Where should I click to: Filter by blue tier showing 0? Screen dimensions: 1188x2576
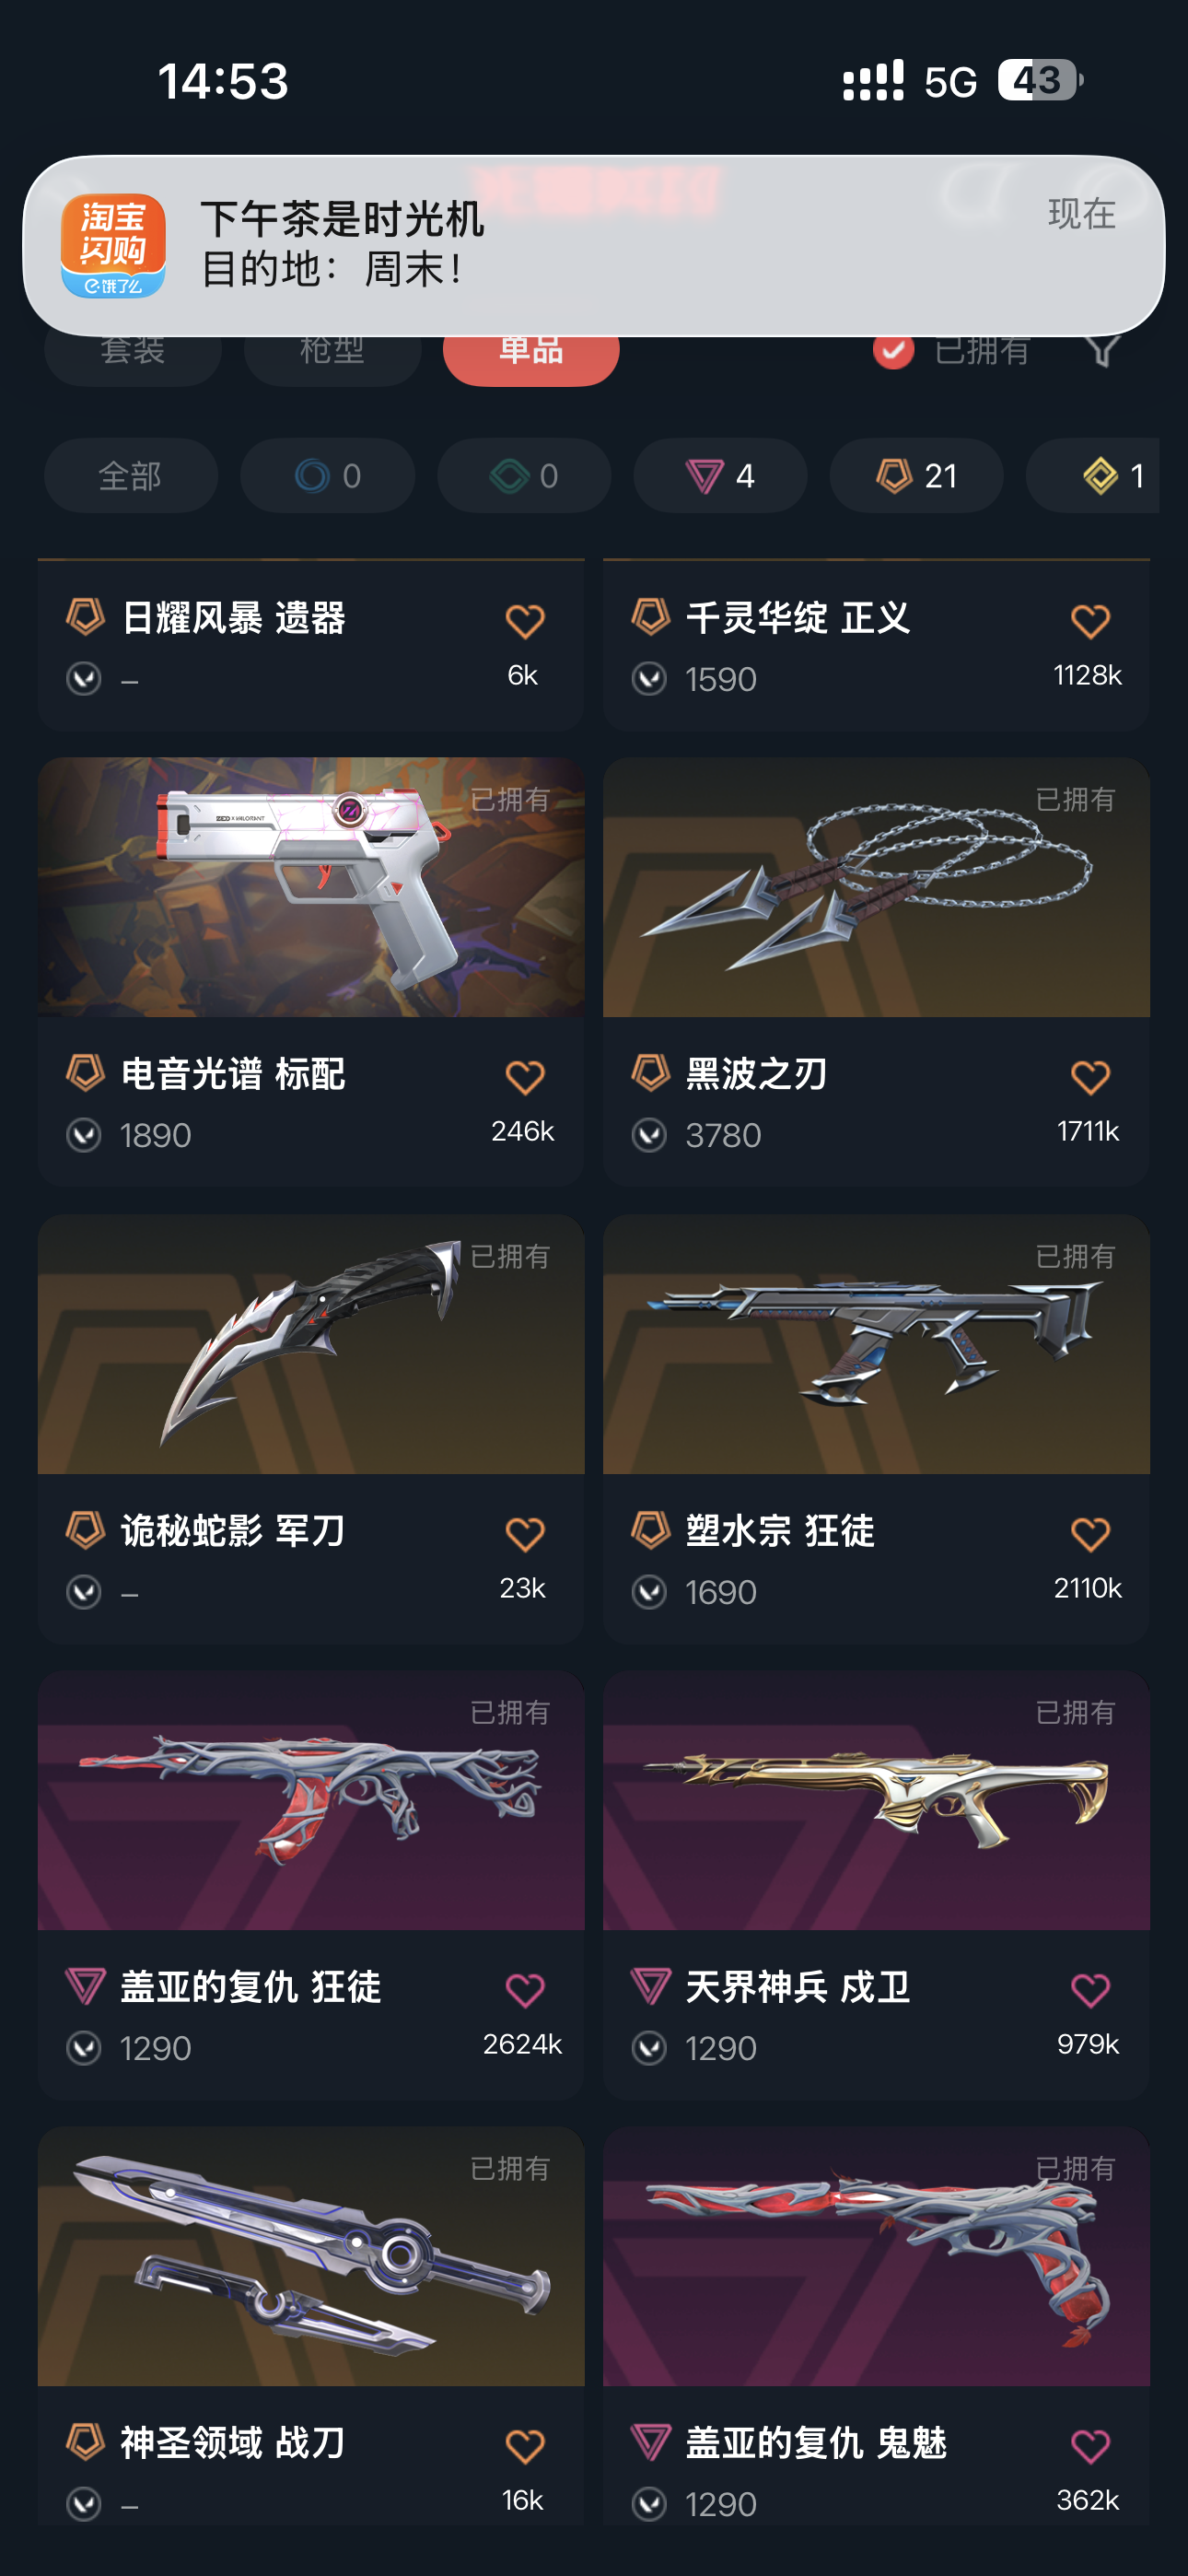coord(327,476)
